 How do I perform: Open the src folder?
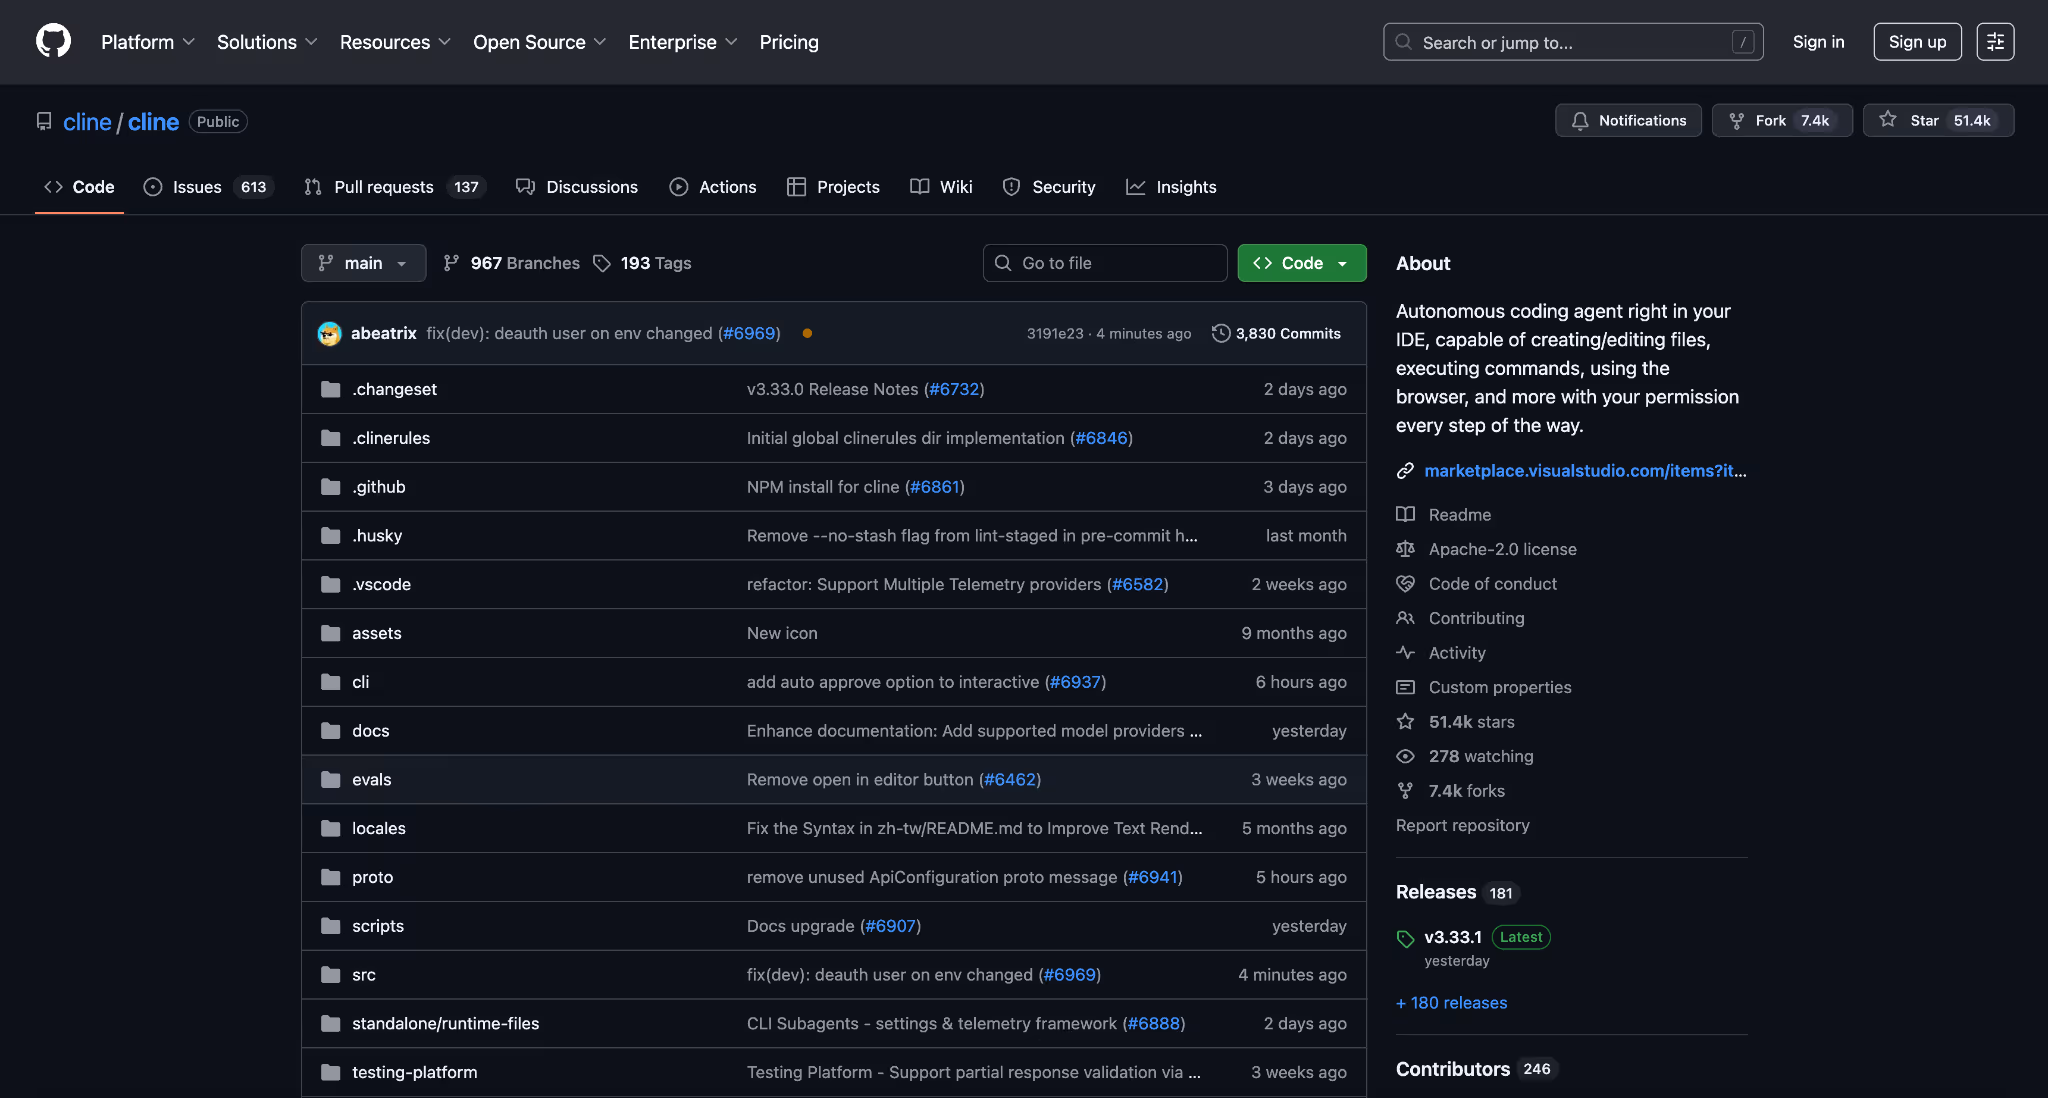364,974
